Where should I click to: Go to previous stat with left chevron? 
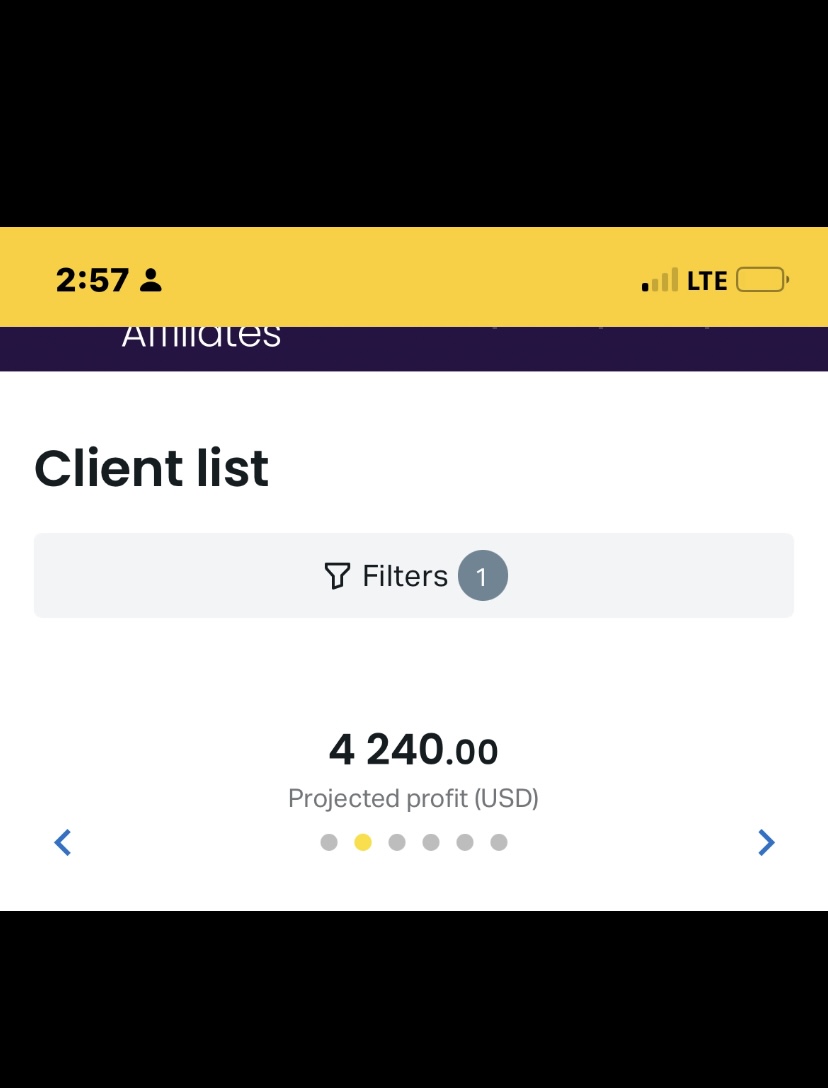(63, 843)
